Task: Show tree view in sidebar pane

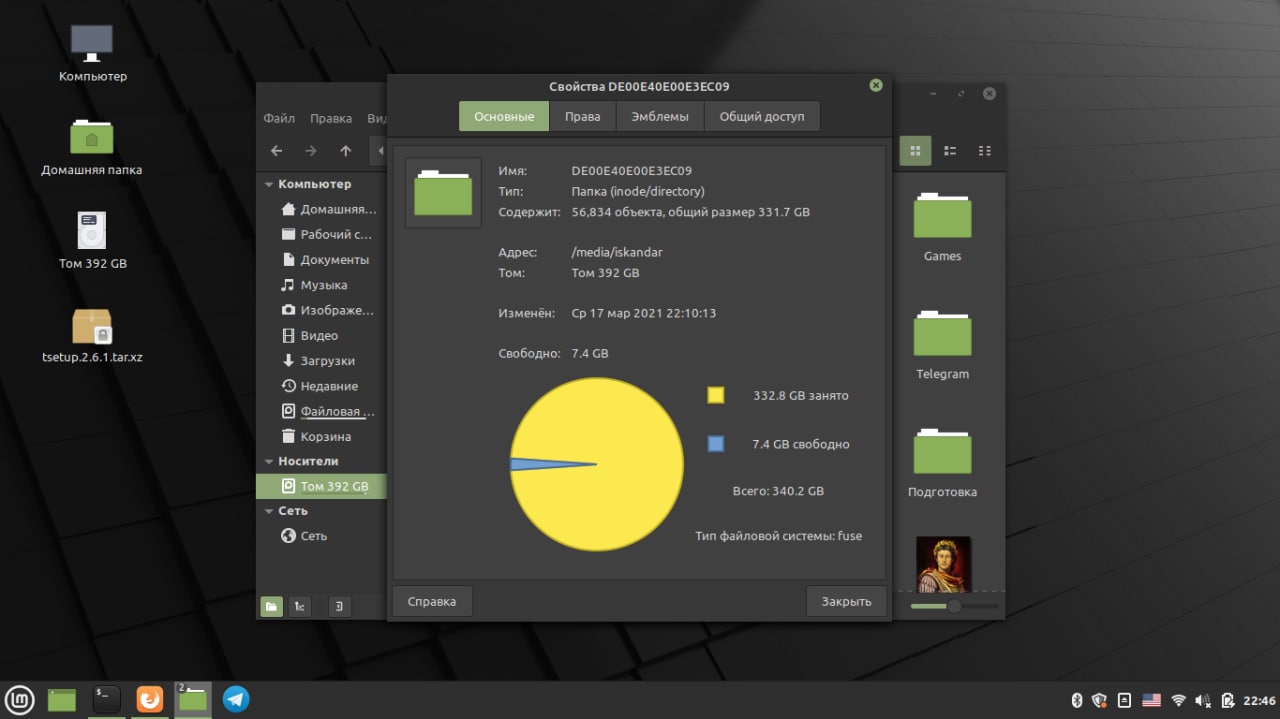Action: click(300, 606)
